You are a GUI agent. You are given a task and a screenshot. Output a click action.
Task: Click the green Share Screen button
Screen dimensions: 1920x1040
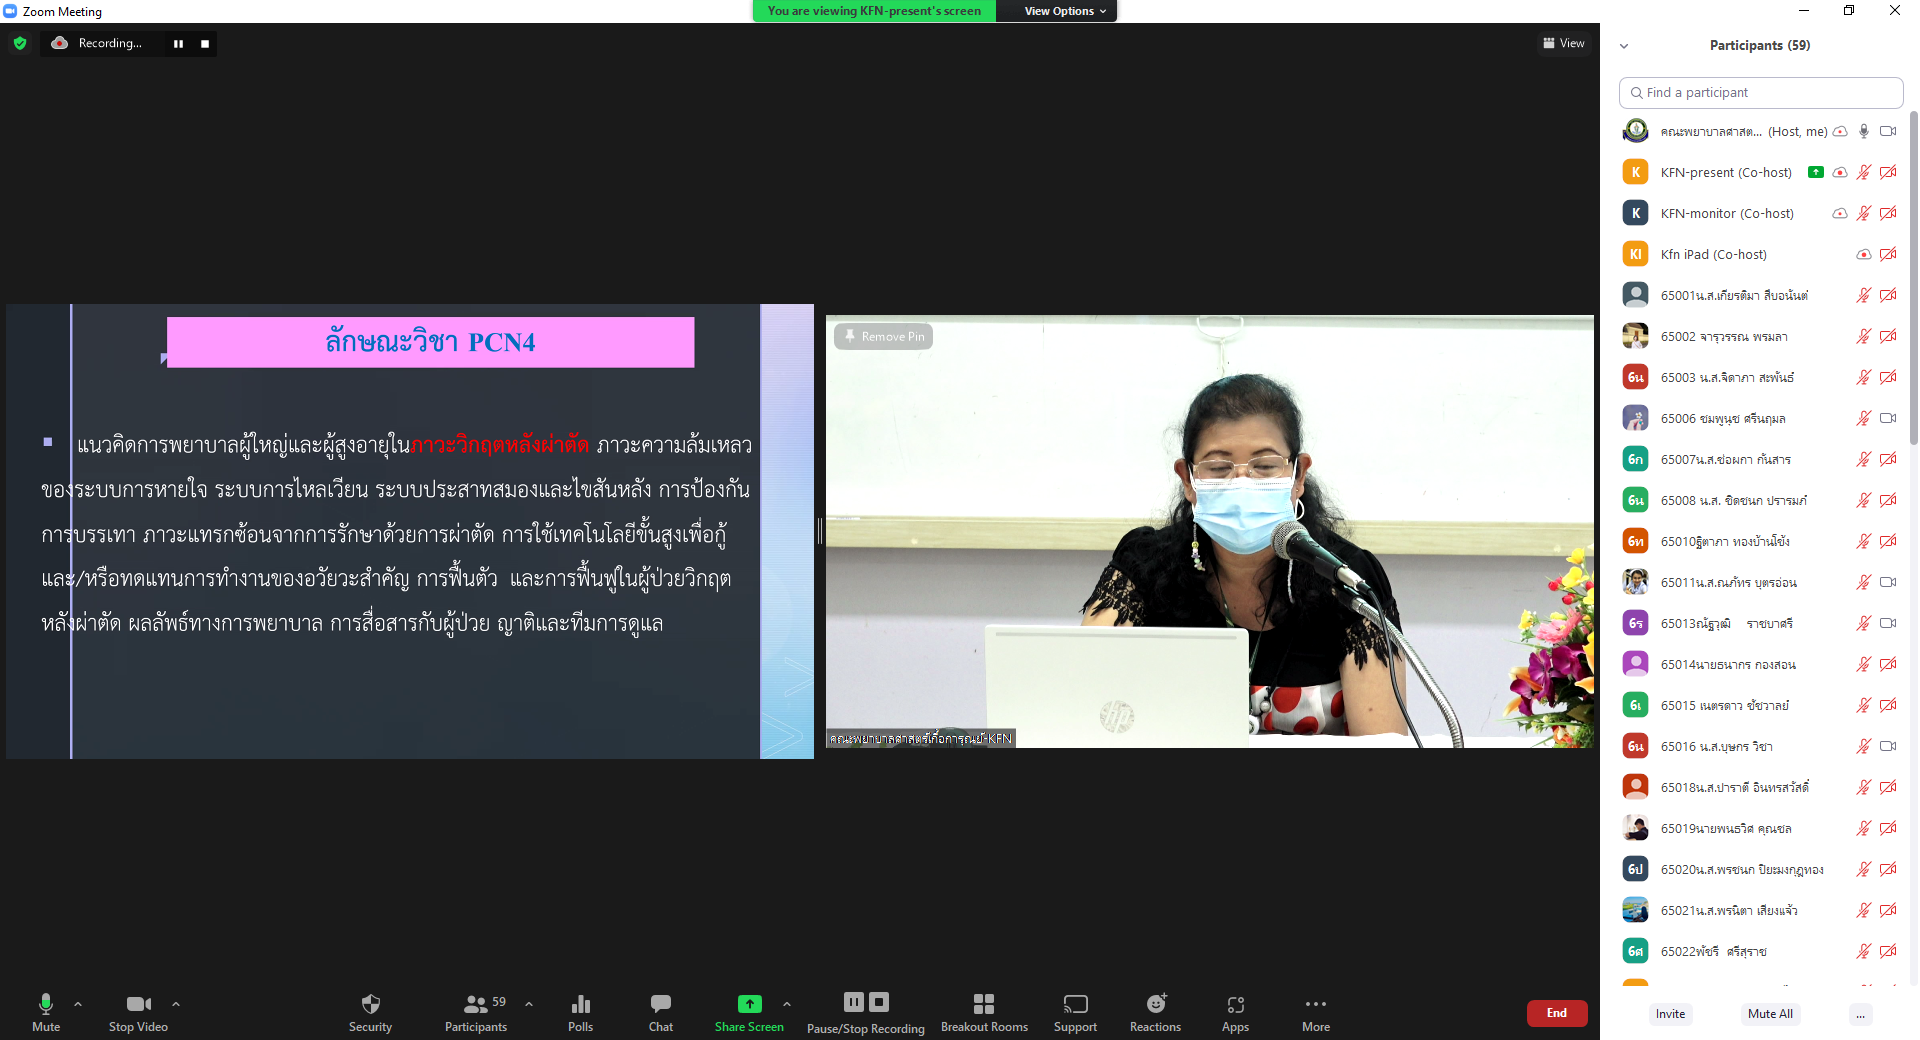point(749,1012)
